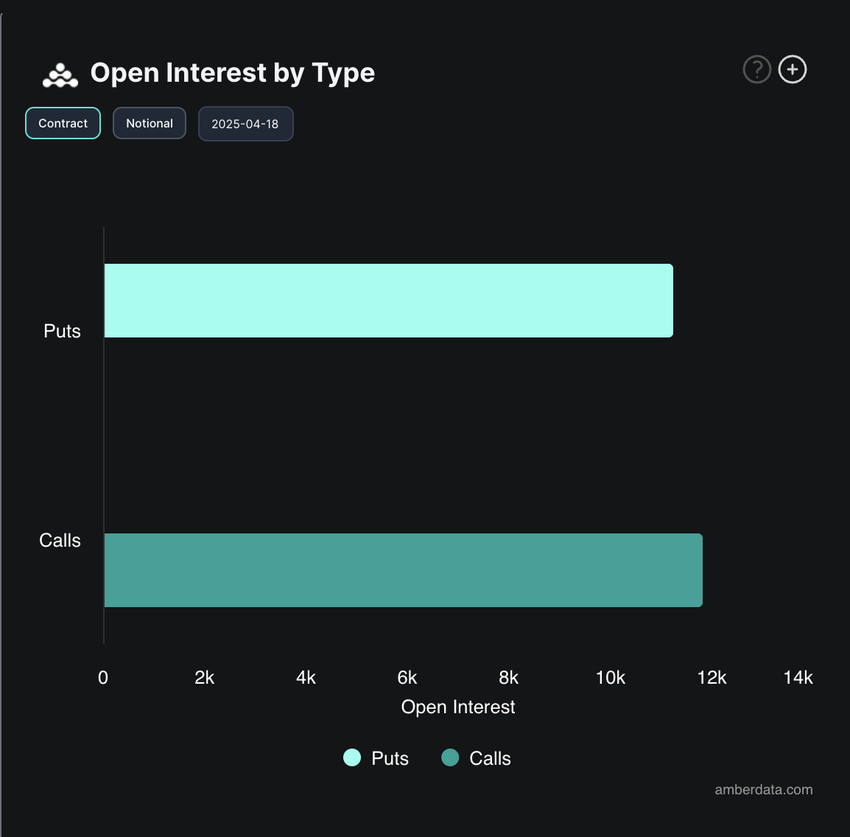Screen dimensions: 850x837
Task: Click the Open Interest by Type title
Action: [x=233, y=73]
